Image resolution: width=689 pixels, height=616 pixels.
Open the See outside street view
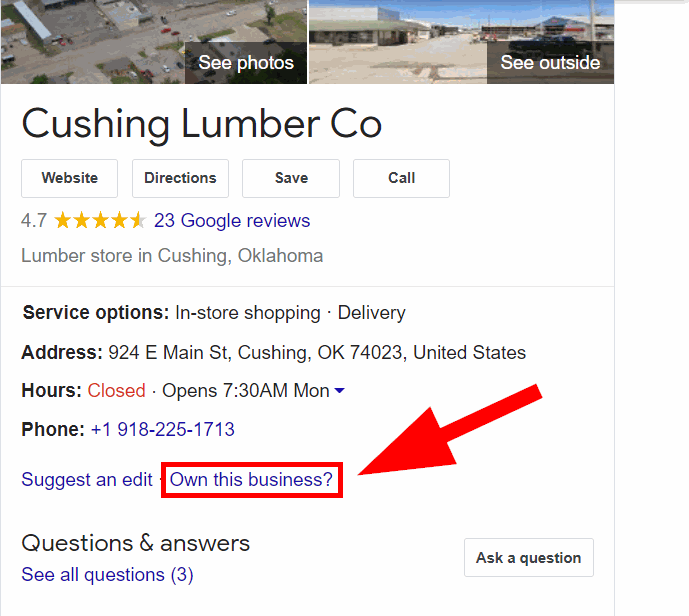click(x=461, y=42)
